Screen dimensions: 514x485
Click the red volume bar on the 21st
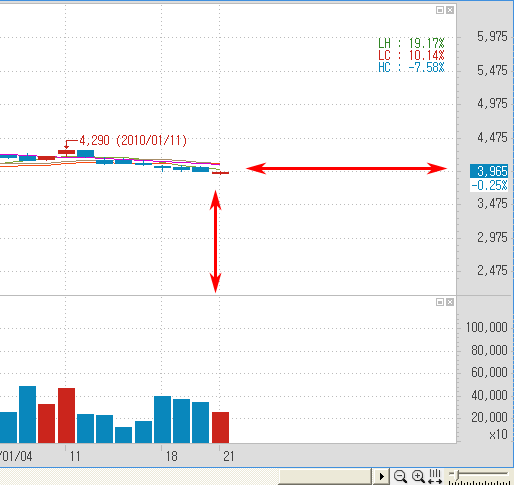coord(220,427)
